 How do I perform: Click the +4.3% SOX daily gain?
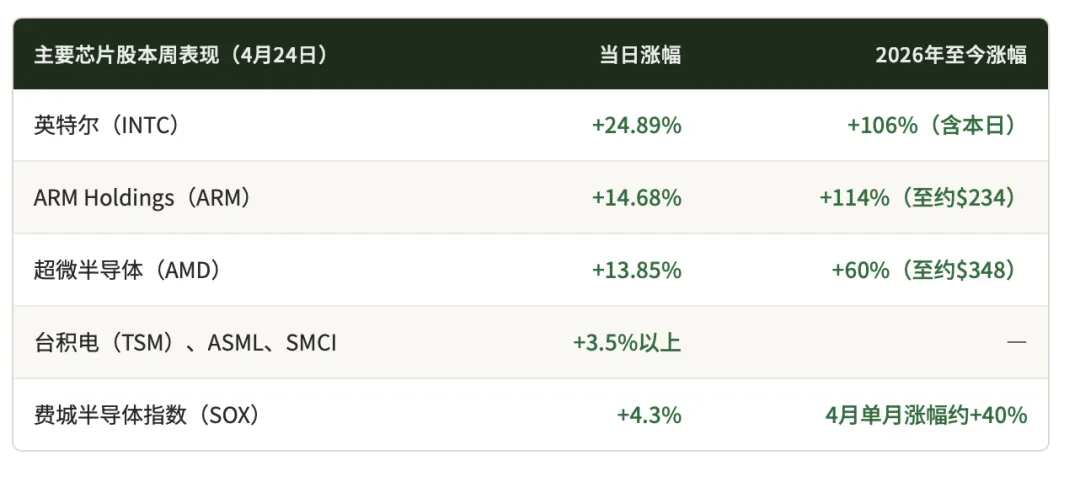[x=649, y=415]
